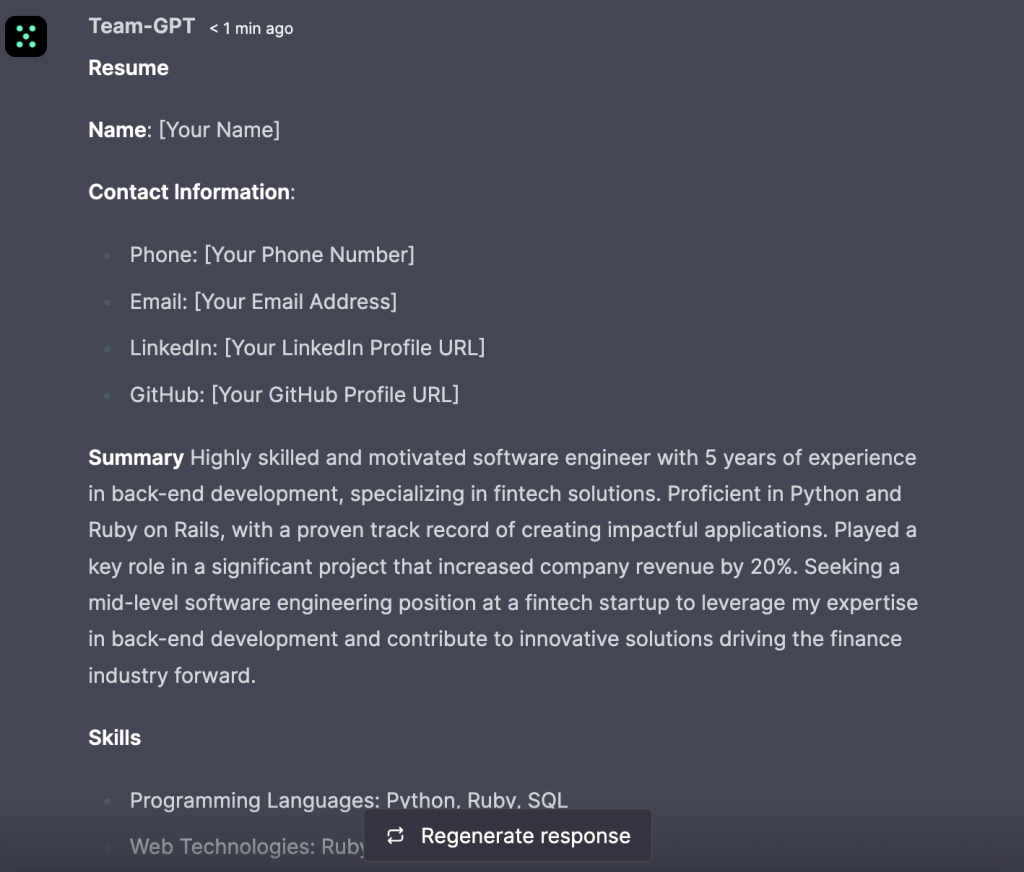Select the [Your Phone Number] placeholder
The height and width of the screenshot is (872, 1024).
pyautogui.click(x=309, y=255)
